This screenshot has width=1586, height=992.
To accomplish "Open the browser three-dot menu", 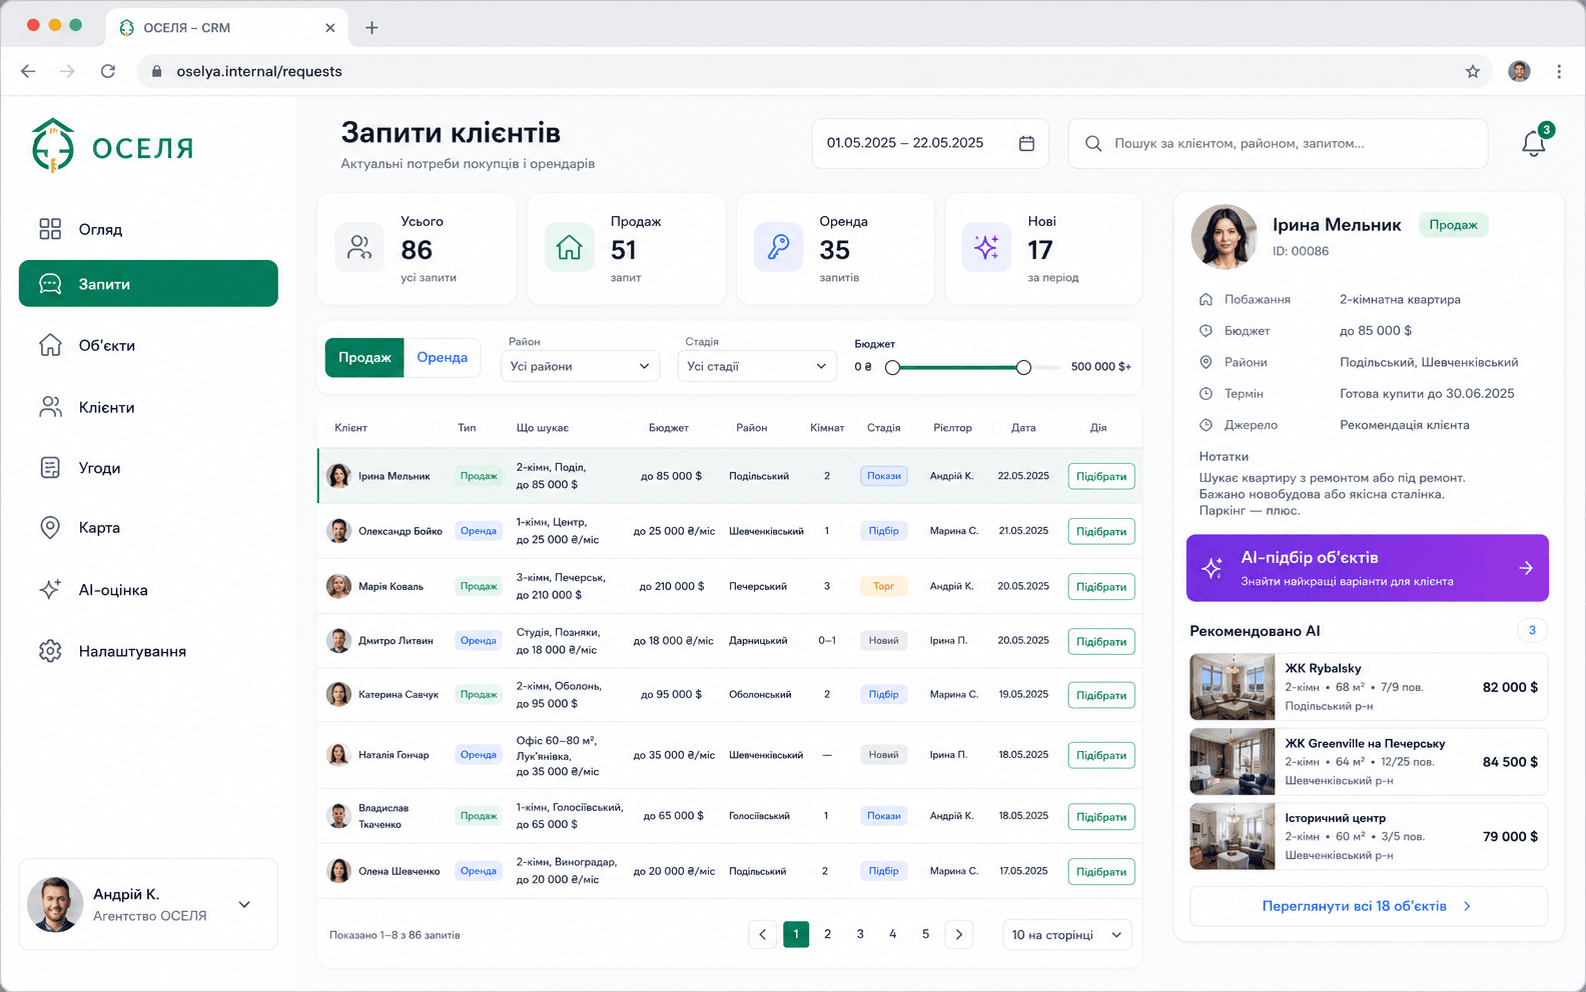I will [1558, 71].
